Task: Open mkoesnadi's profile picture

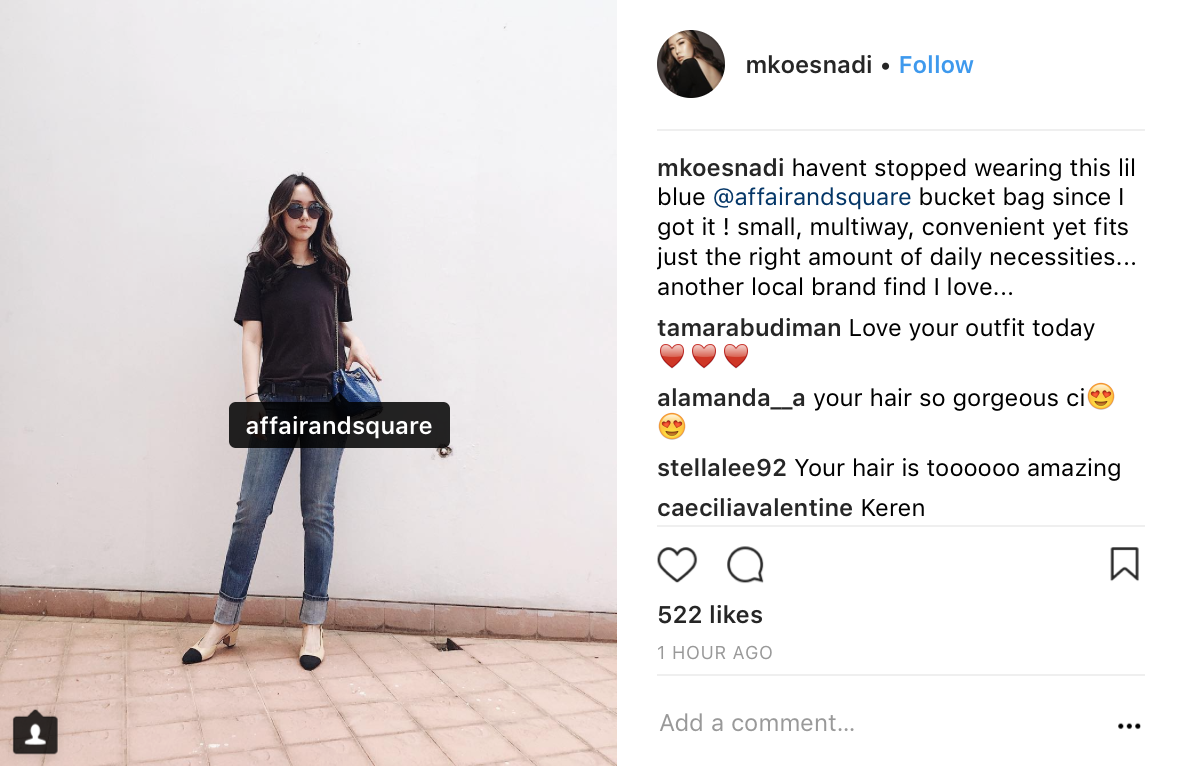Action: point(691,64)
